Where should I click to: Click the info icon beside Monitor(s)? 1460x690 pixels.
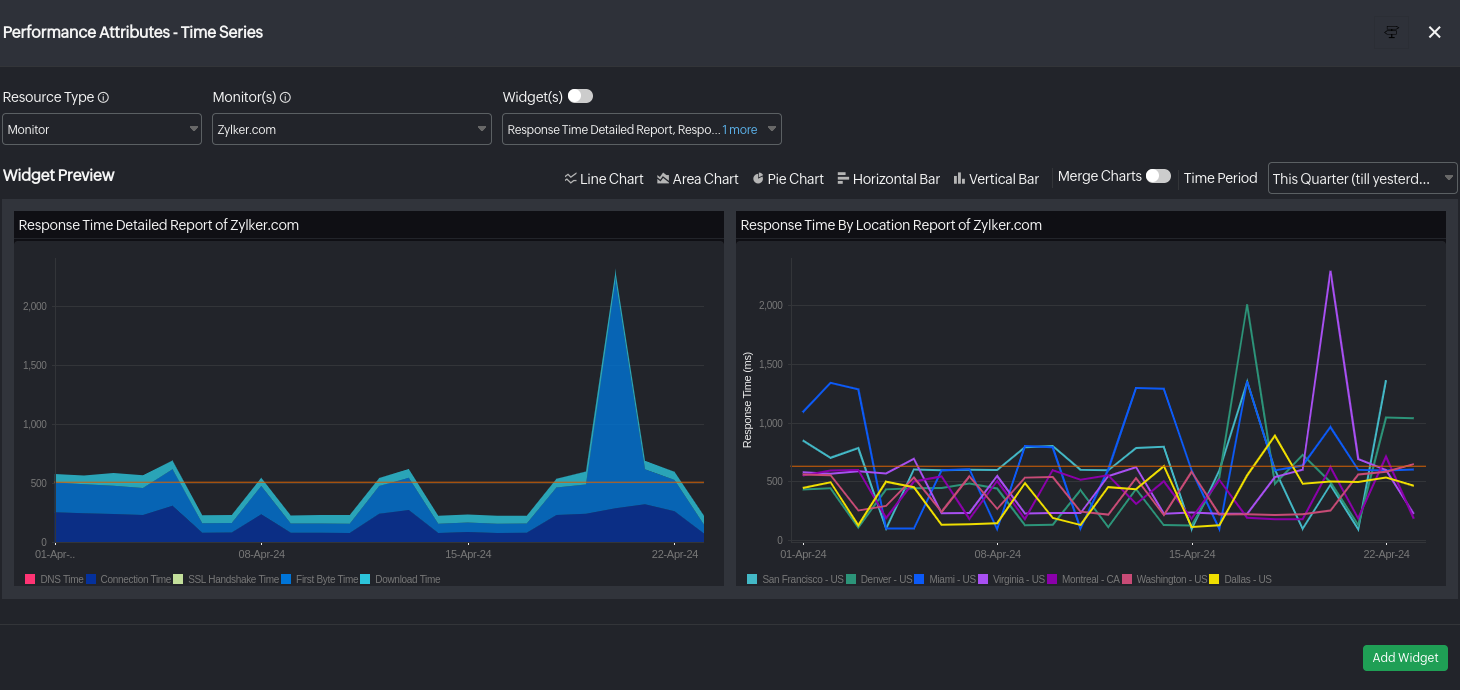[286, 97]
